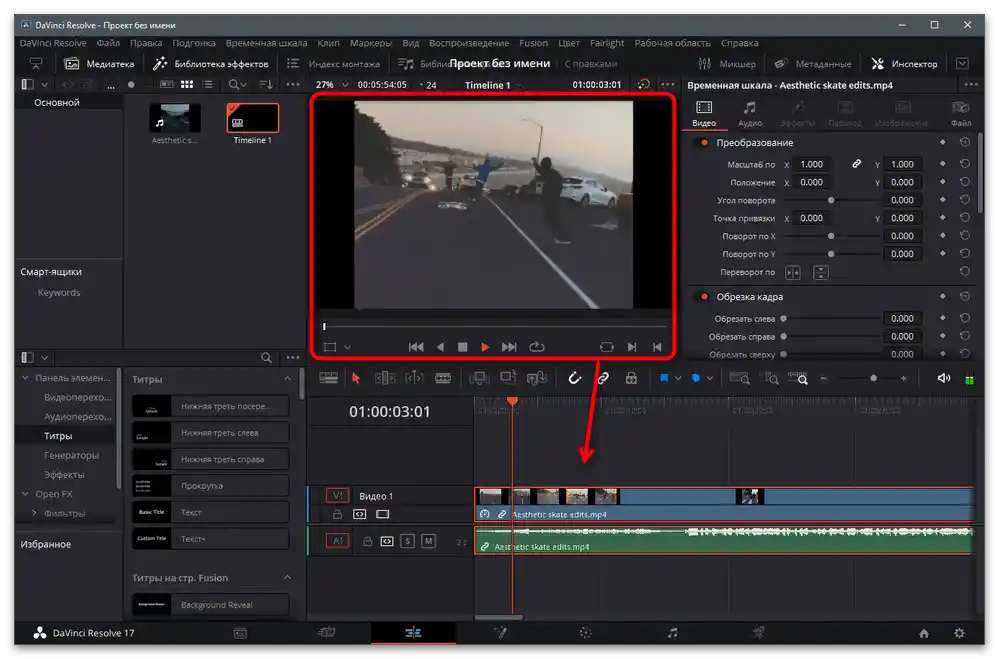This screenshot has width=999, height=659.
Task: Click the overwrite clip icon
Action: tap(508, 379)
